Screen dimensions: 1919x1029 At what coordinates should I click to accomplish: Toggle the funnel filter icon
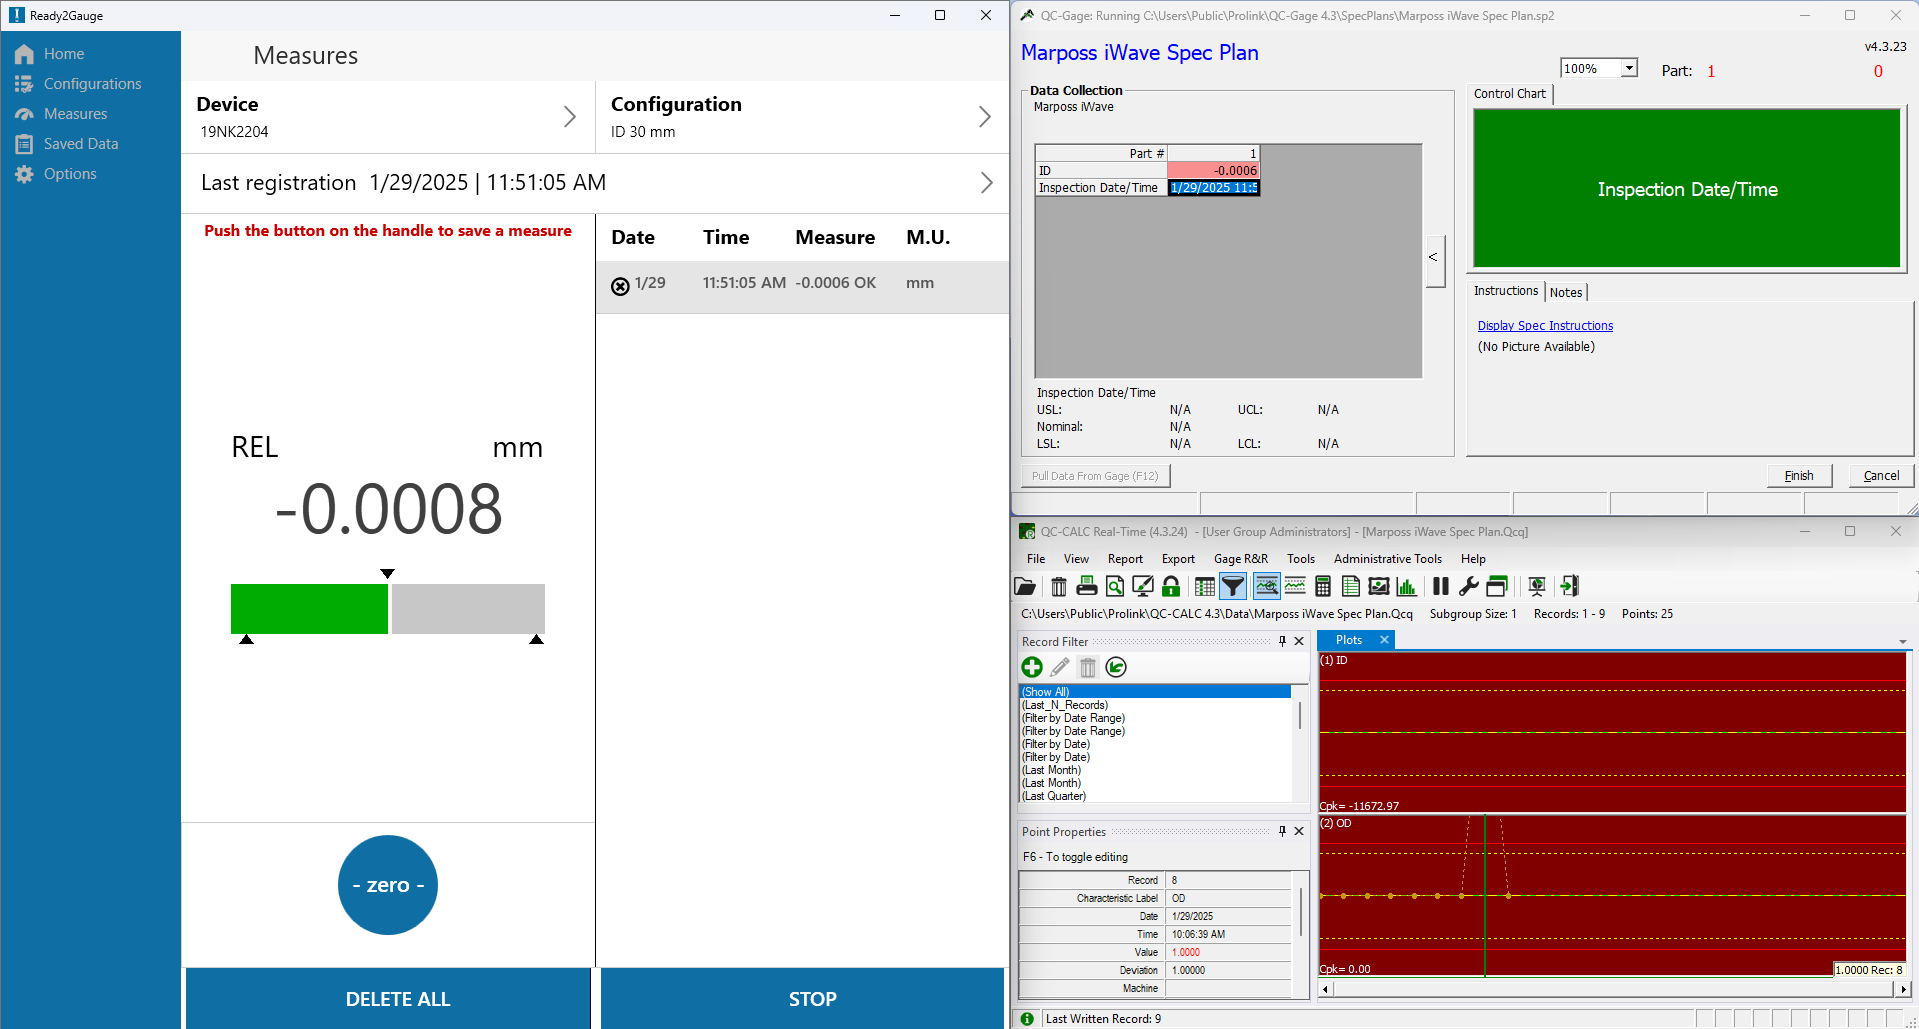click(1233, 587)
